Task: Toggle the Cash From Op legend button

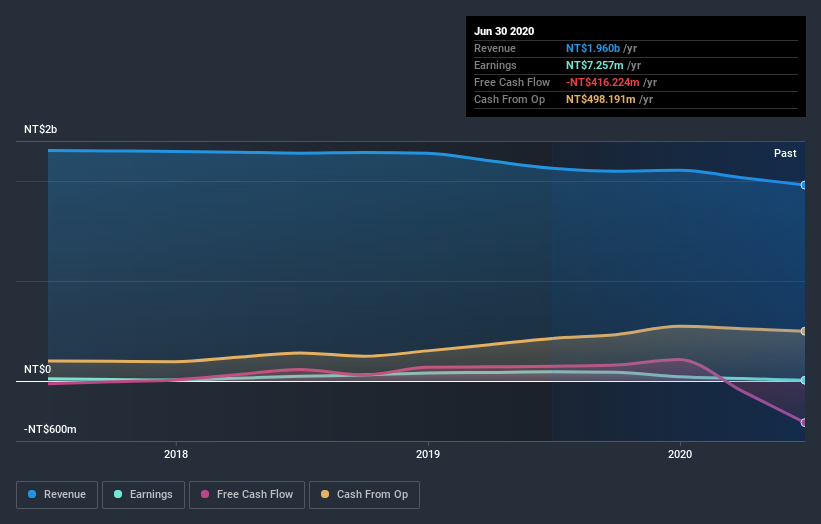Action: pos(364,495)
